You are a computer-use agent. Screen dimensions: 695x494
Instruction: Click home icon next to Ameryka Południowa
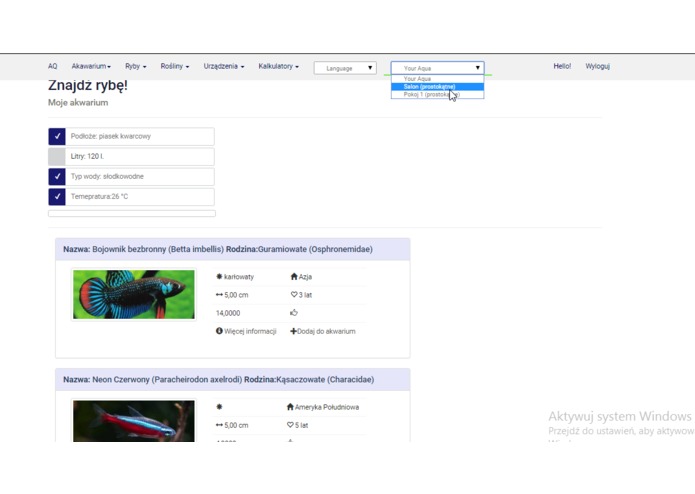click(x=290, y=407)
